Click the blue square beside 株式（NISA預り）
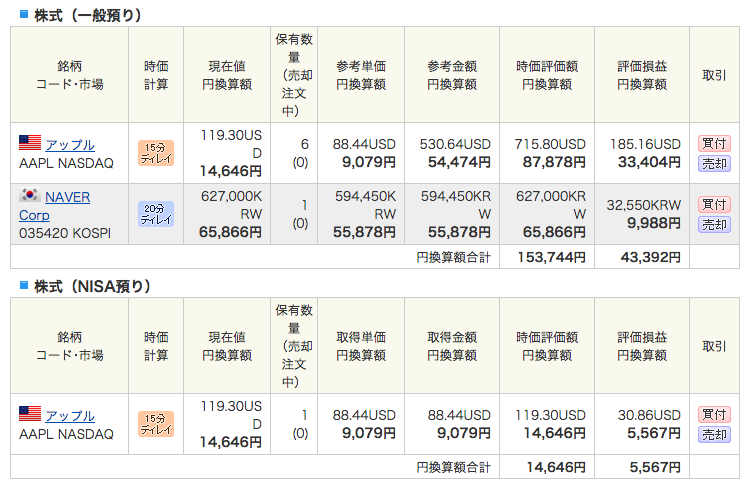This screenshot has height=493, width=749. tap(24, 285)
